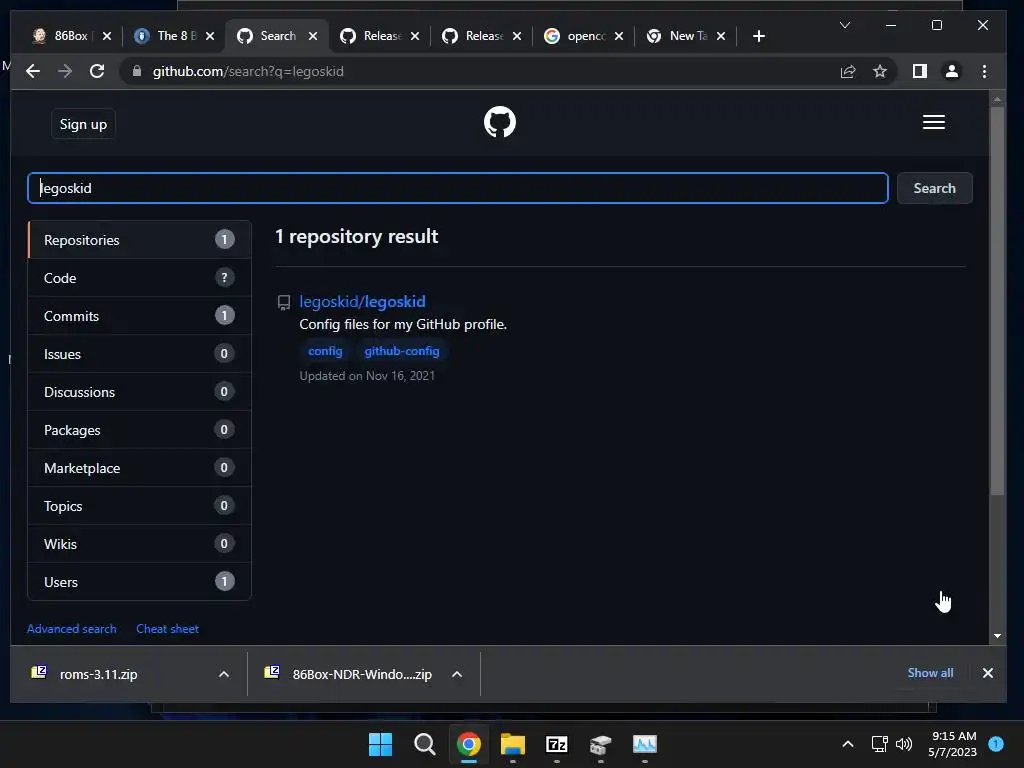Open the GitHub logo home link
The height and width of the screenshot is (768, 1024).
[x=500, y=122]
